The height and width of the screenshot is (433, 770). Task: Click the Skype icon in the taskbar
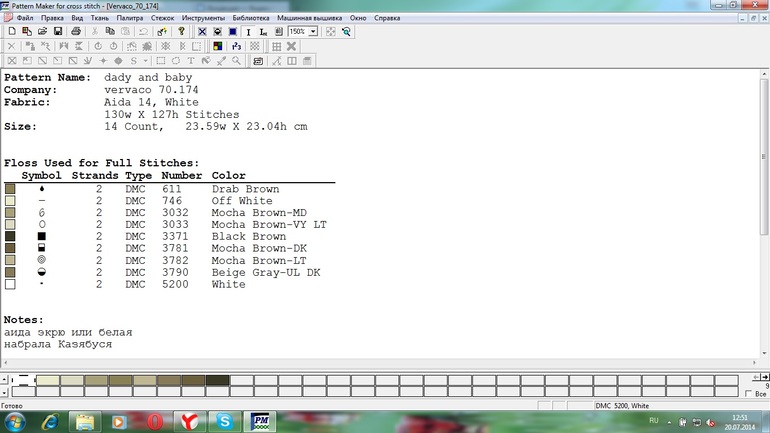click(x=224, y=421)
